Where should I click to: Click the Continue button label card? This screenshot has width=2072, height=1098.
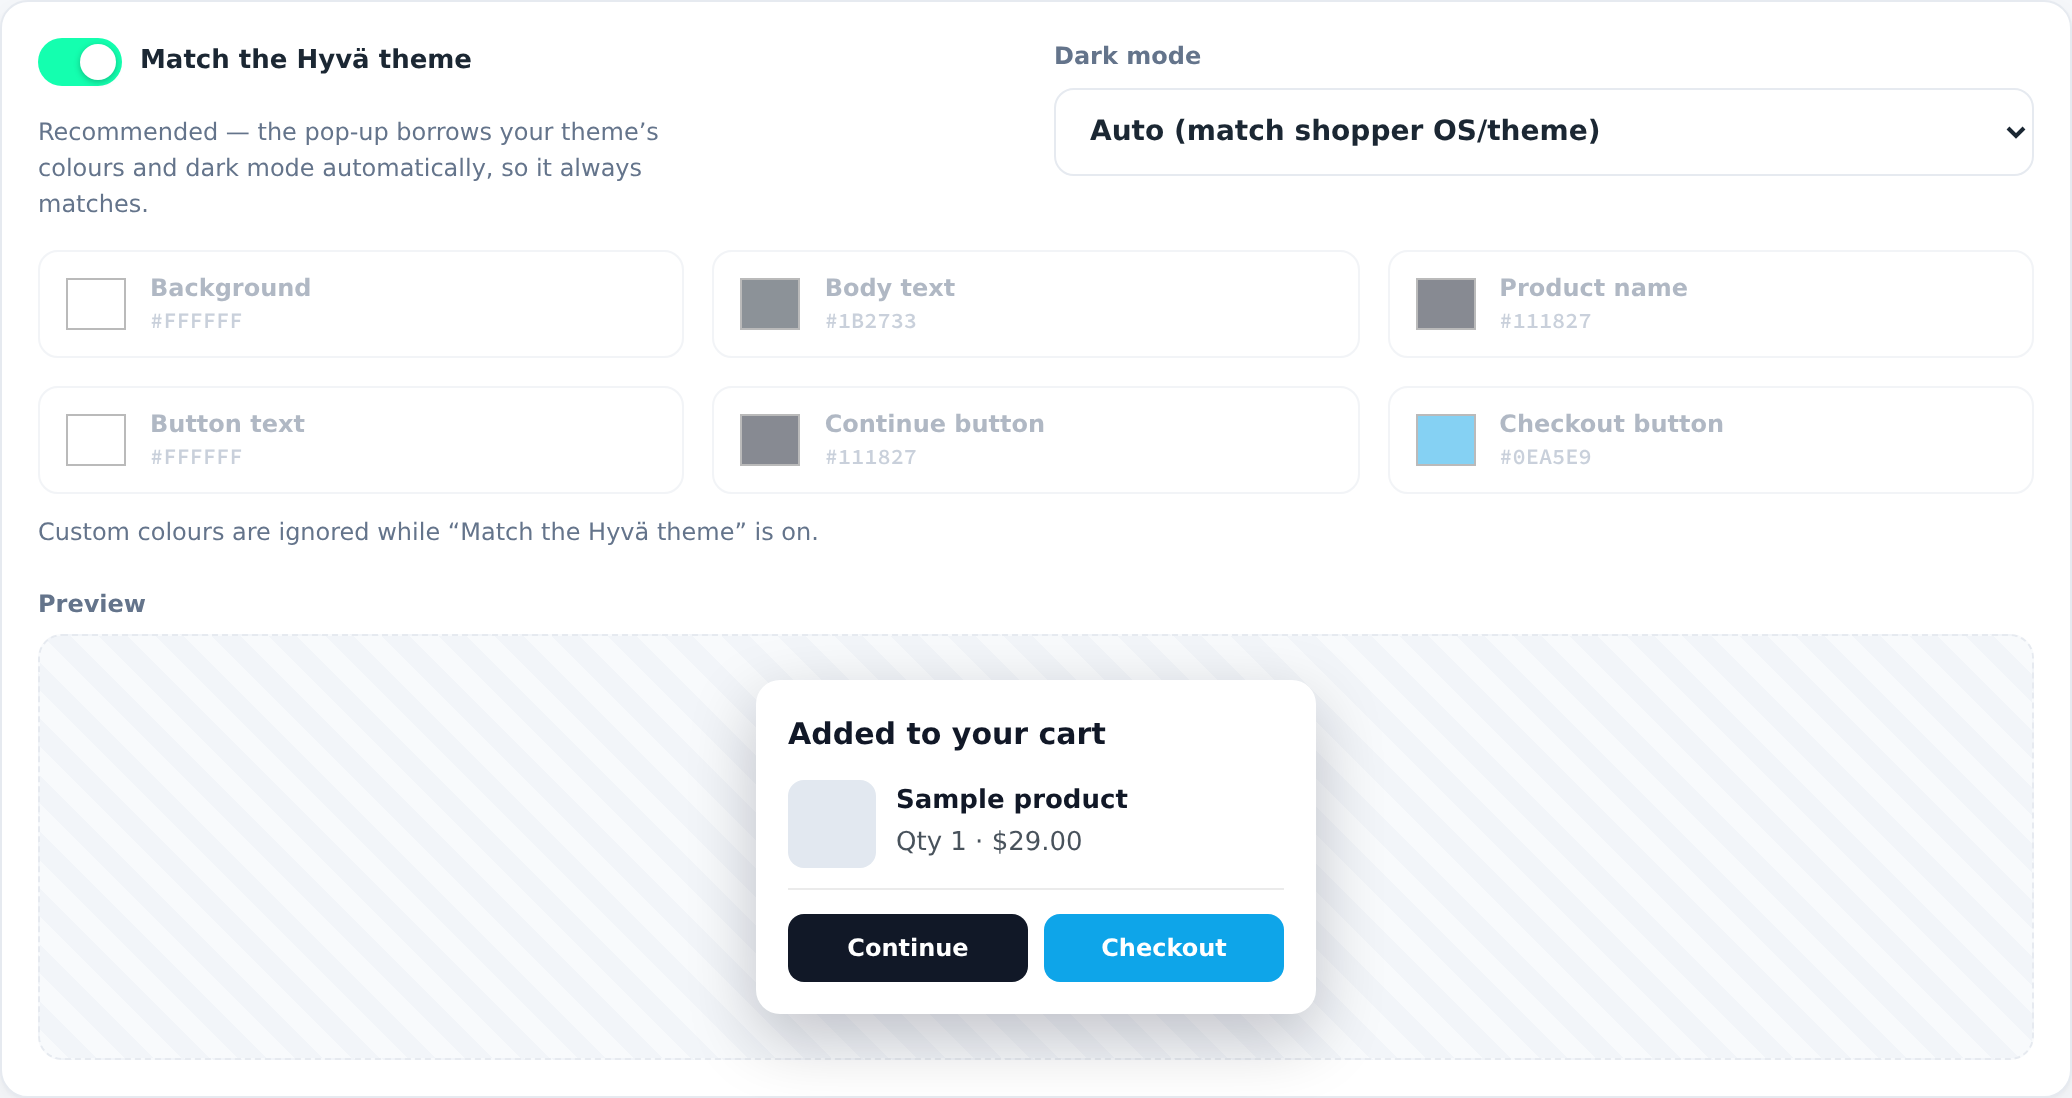pyautogui.click(x=1036, y=440)
